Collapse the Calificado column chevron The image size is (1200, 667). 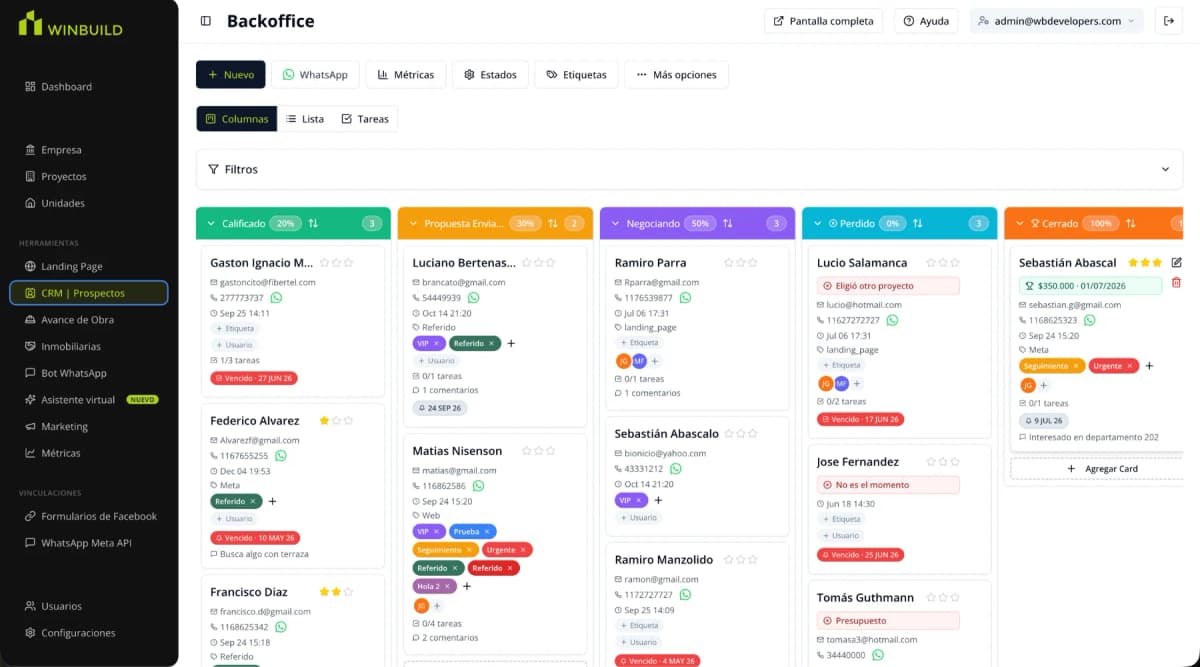point(211,223)
